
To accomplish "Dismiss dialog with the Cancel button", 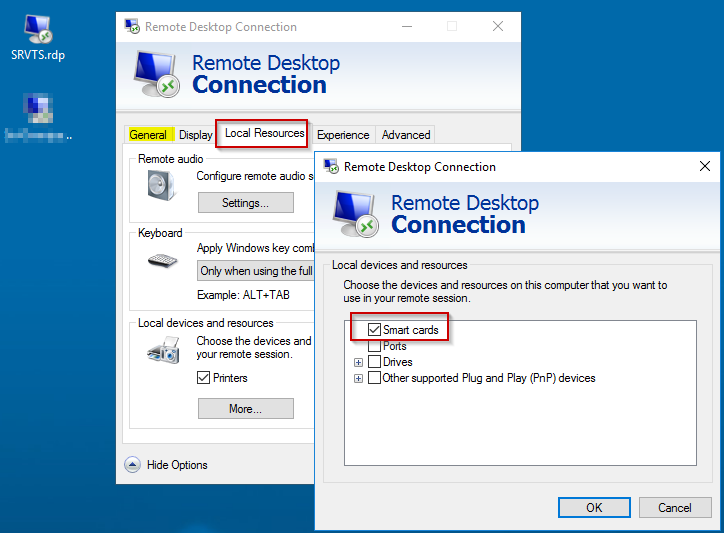I will pyautogui.click(x=675, y=508).
